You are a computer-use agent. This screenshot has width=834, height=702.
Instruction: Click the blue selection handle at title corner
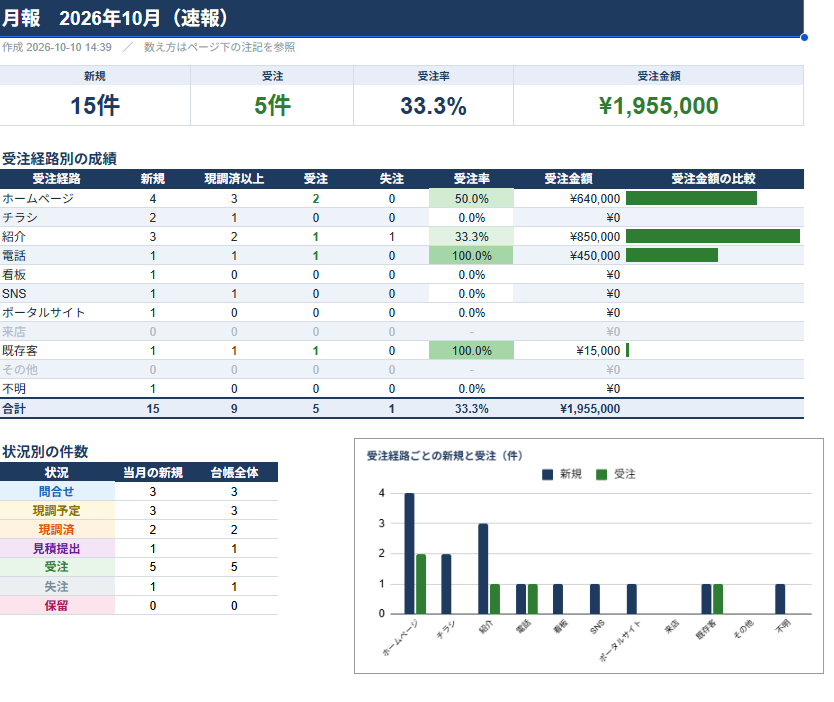point(804,37)
